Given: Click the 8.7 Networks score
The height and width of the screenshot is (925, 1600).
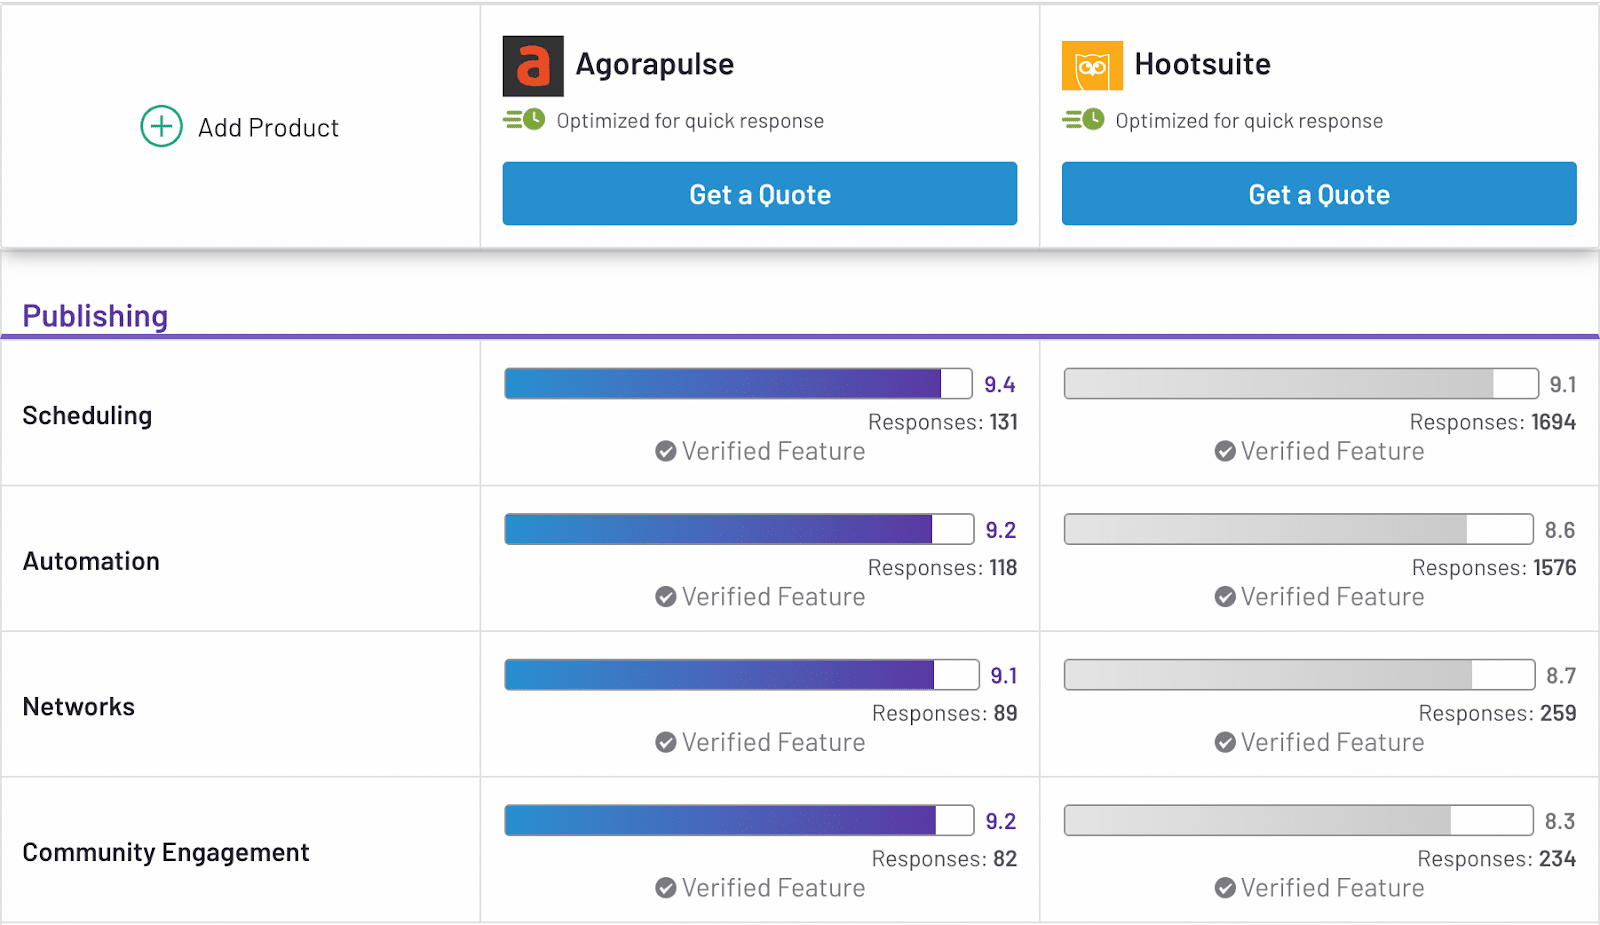Looking at the screenshot, I should [x=1561, y=676].
